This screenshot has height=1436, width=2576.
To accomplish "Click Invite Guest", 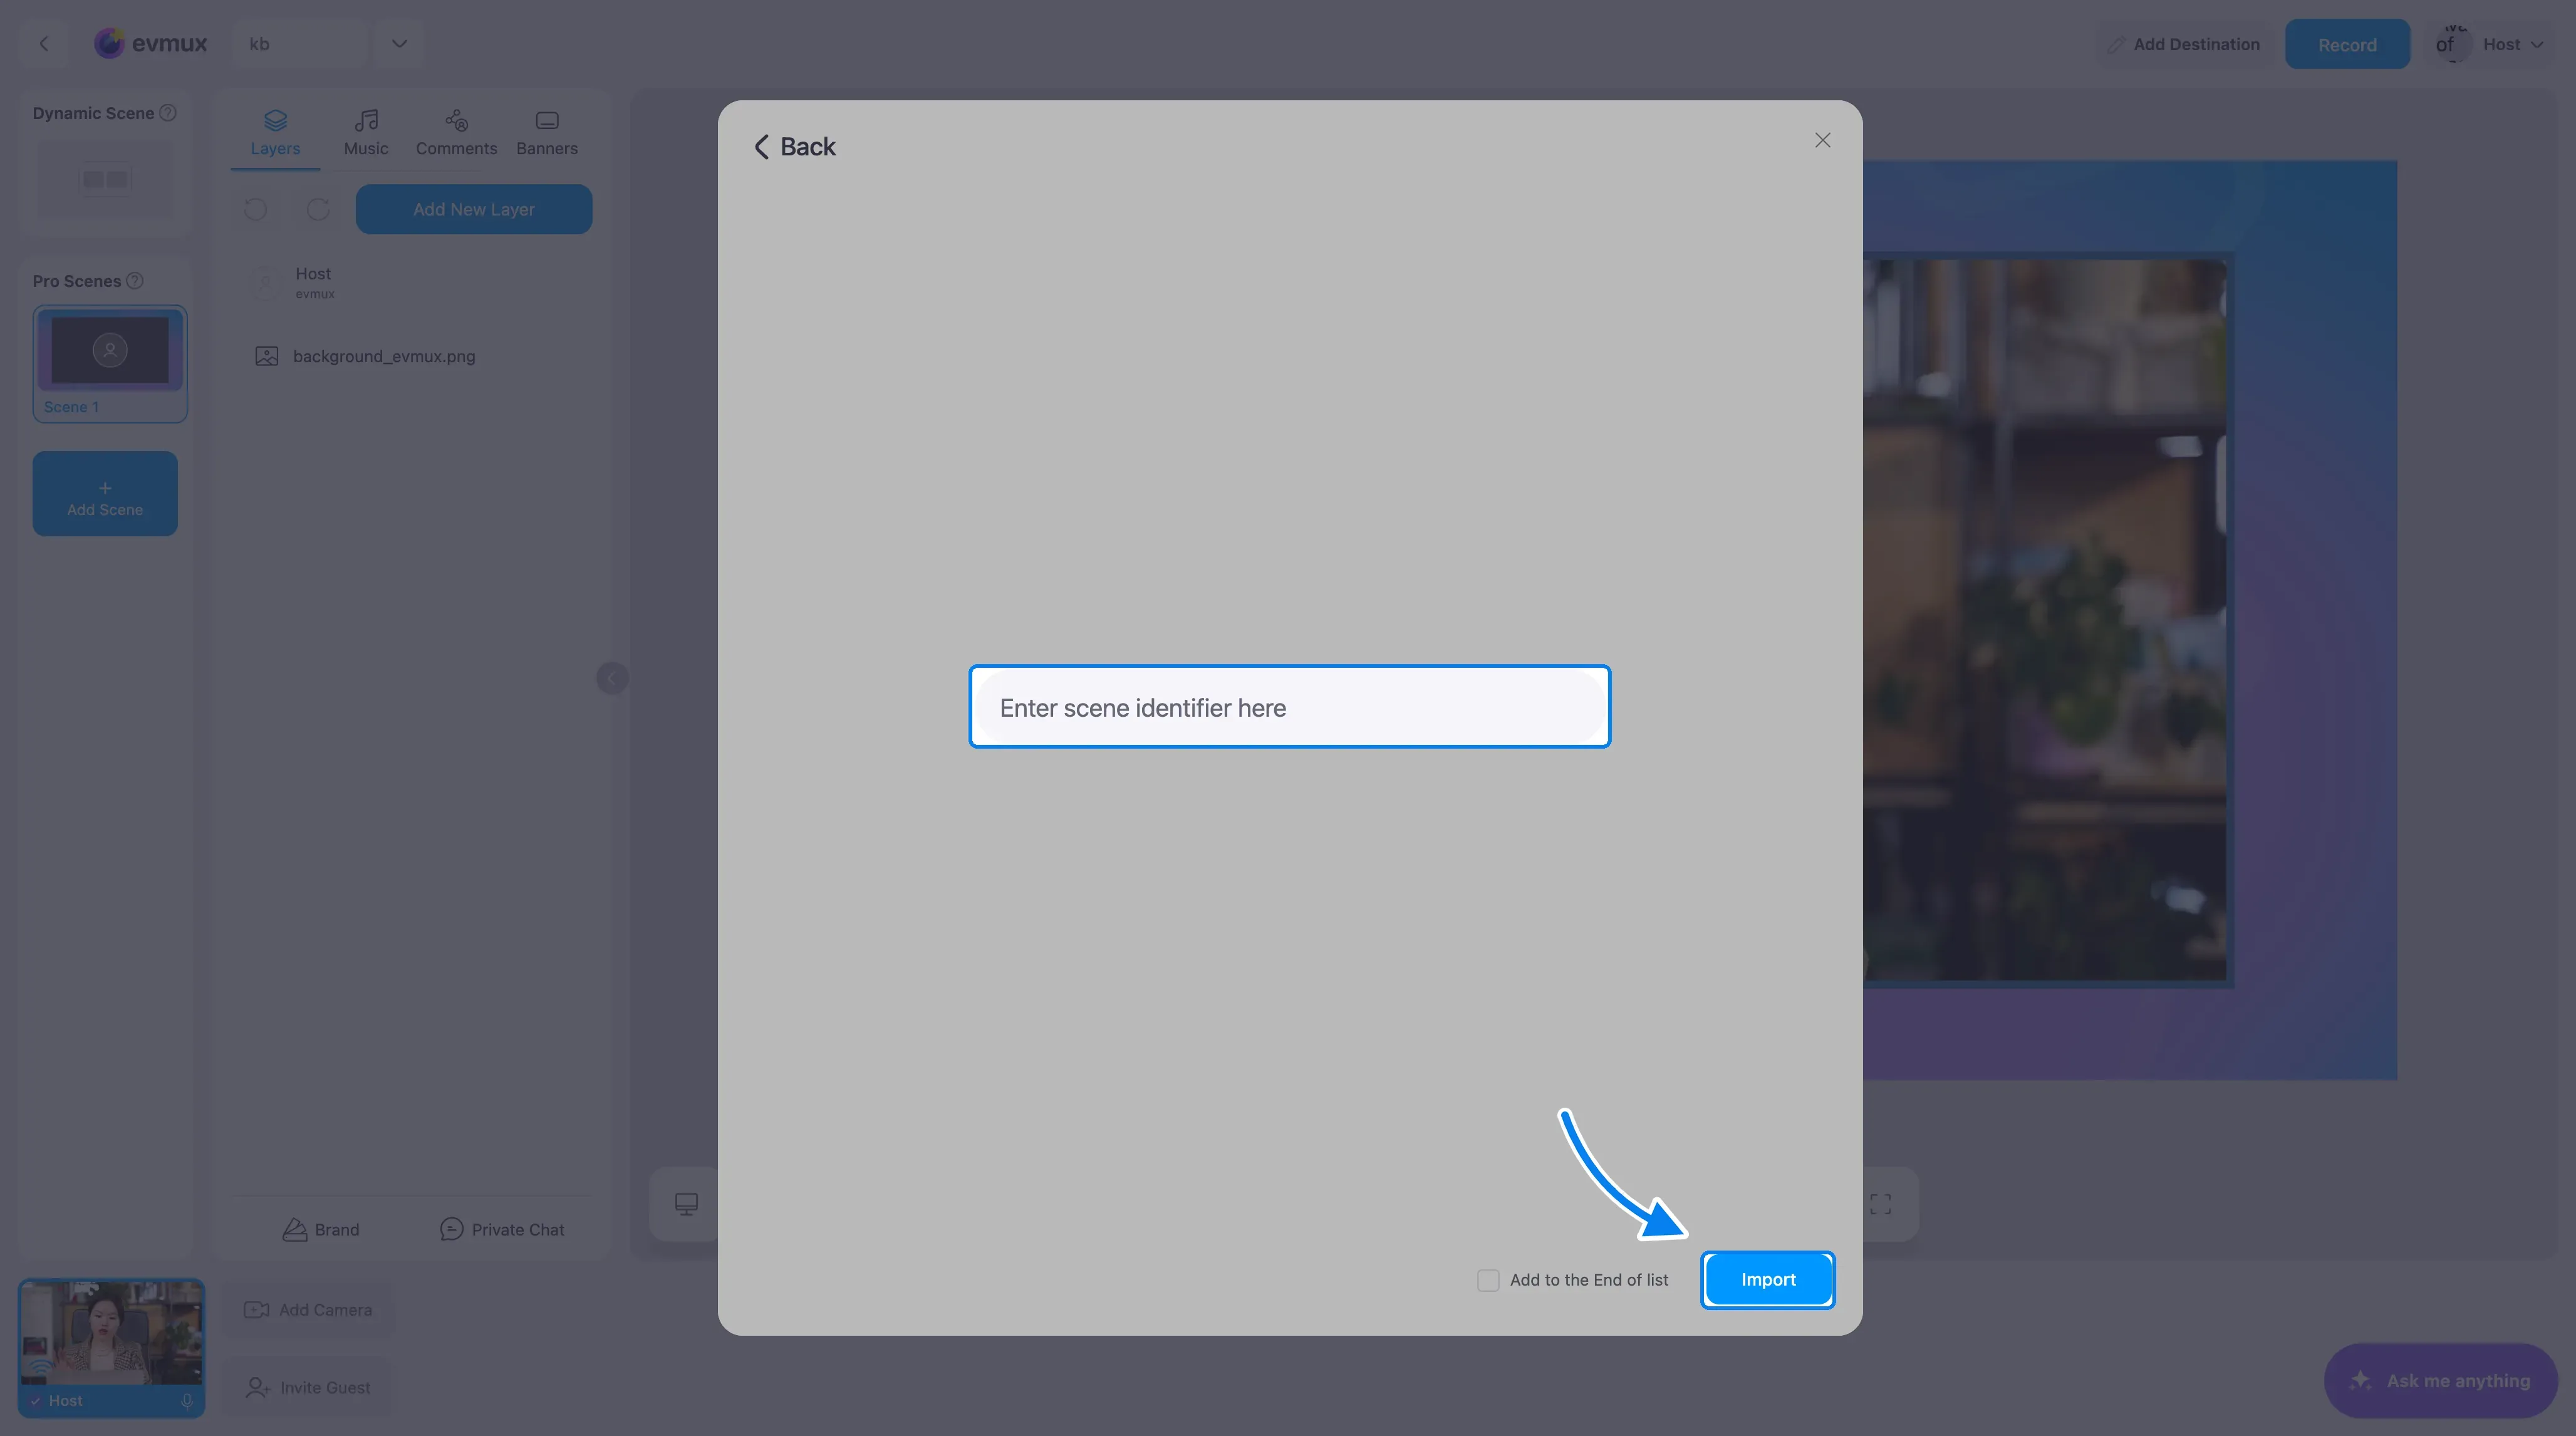I will (x=308, y=1388).
